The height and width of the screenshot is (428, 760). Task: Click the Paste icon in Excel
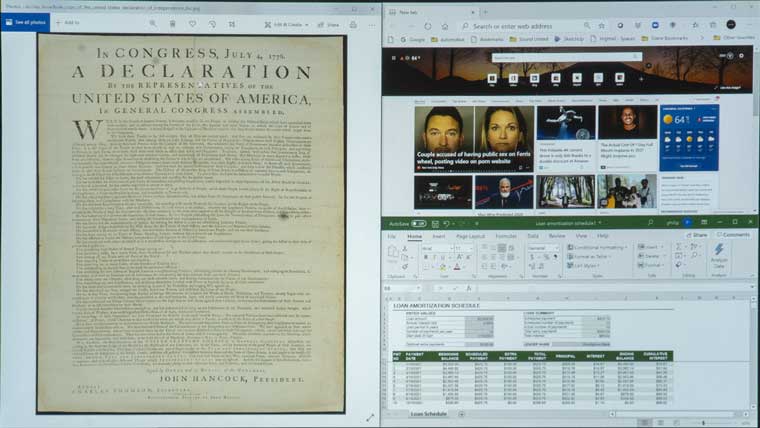click(x=393, y=254)
